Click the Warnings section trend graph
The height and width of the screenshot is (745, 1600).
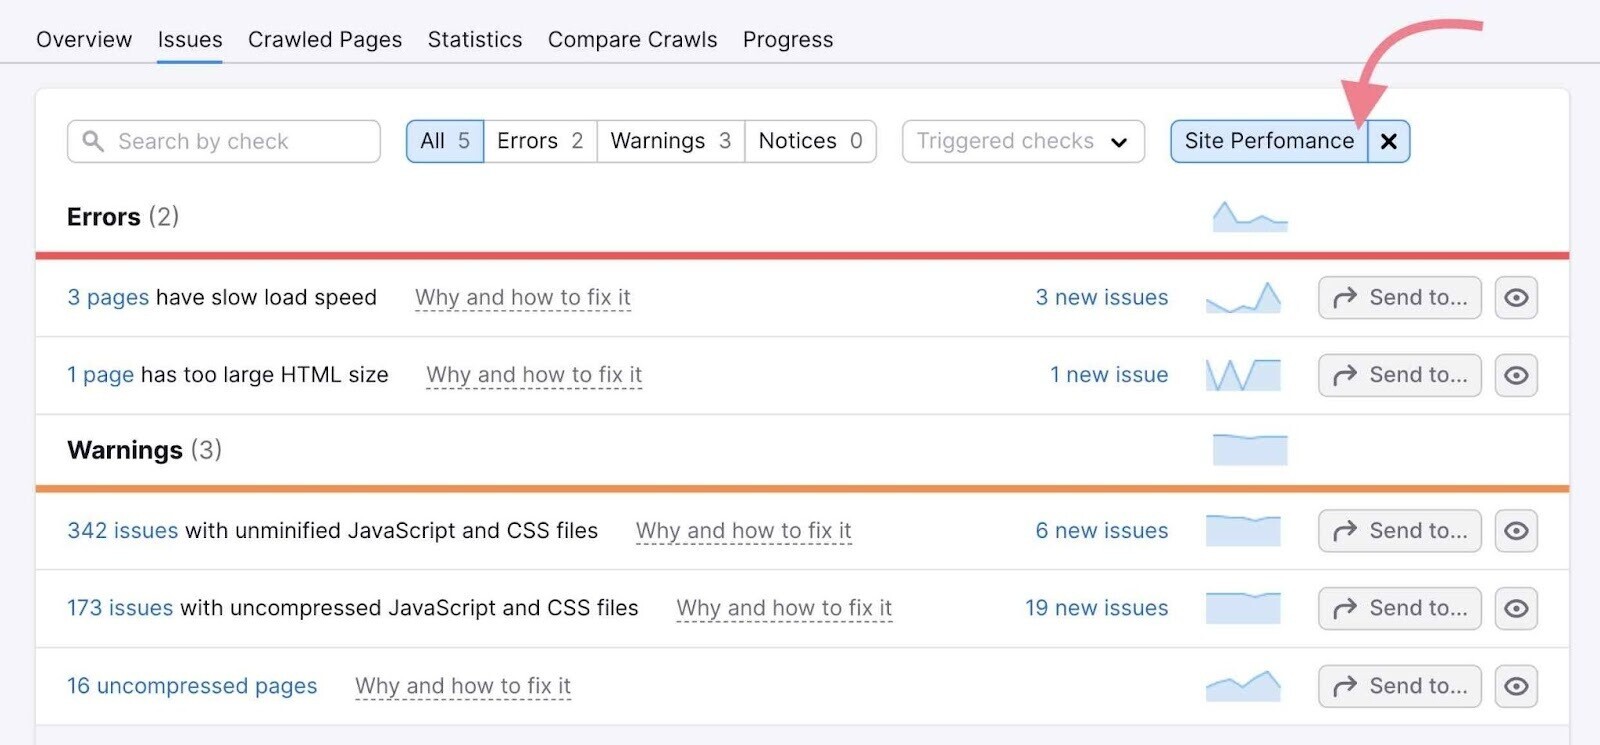tap(1249, 450)
